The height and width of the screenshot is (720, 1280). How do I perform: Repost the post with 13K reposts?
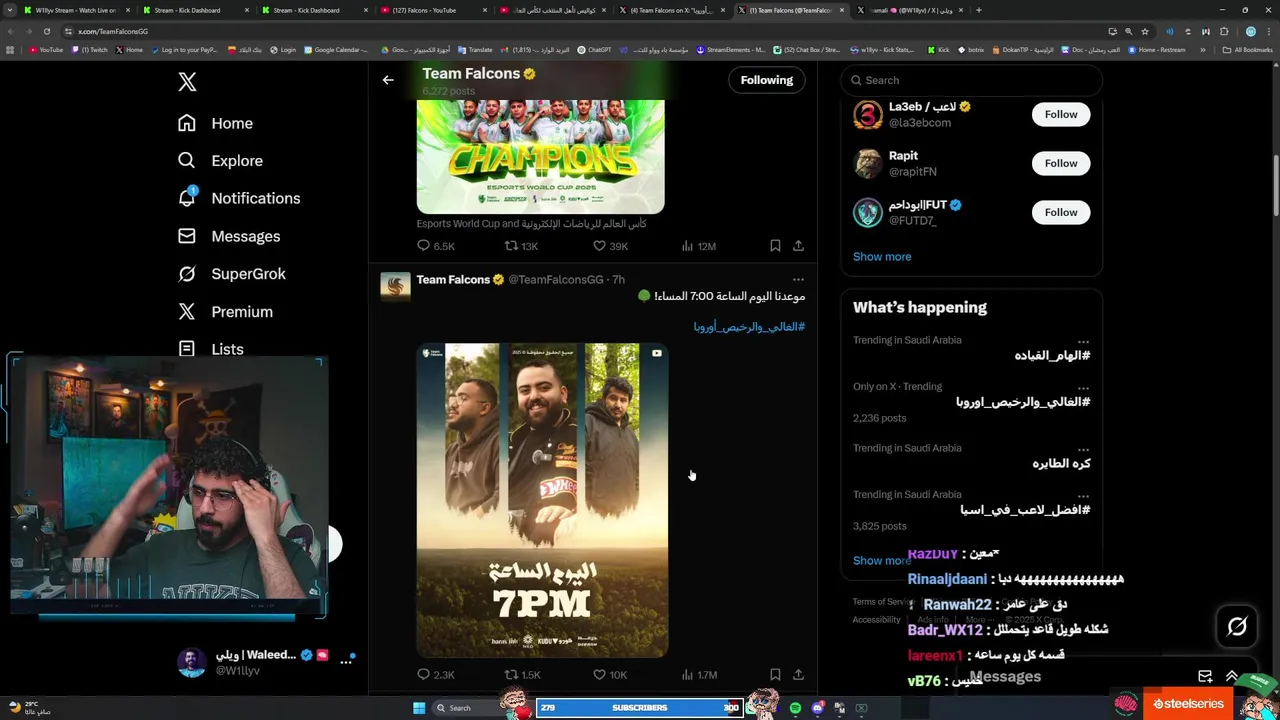coord(511,246)
